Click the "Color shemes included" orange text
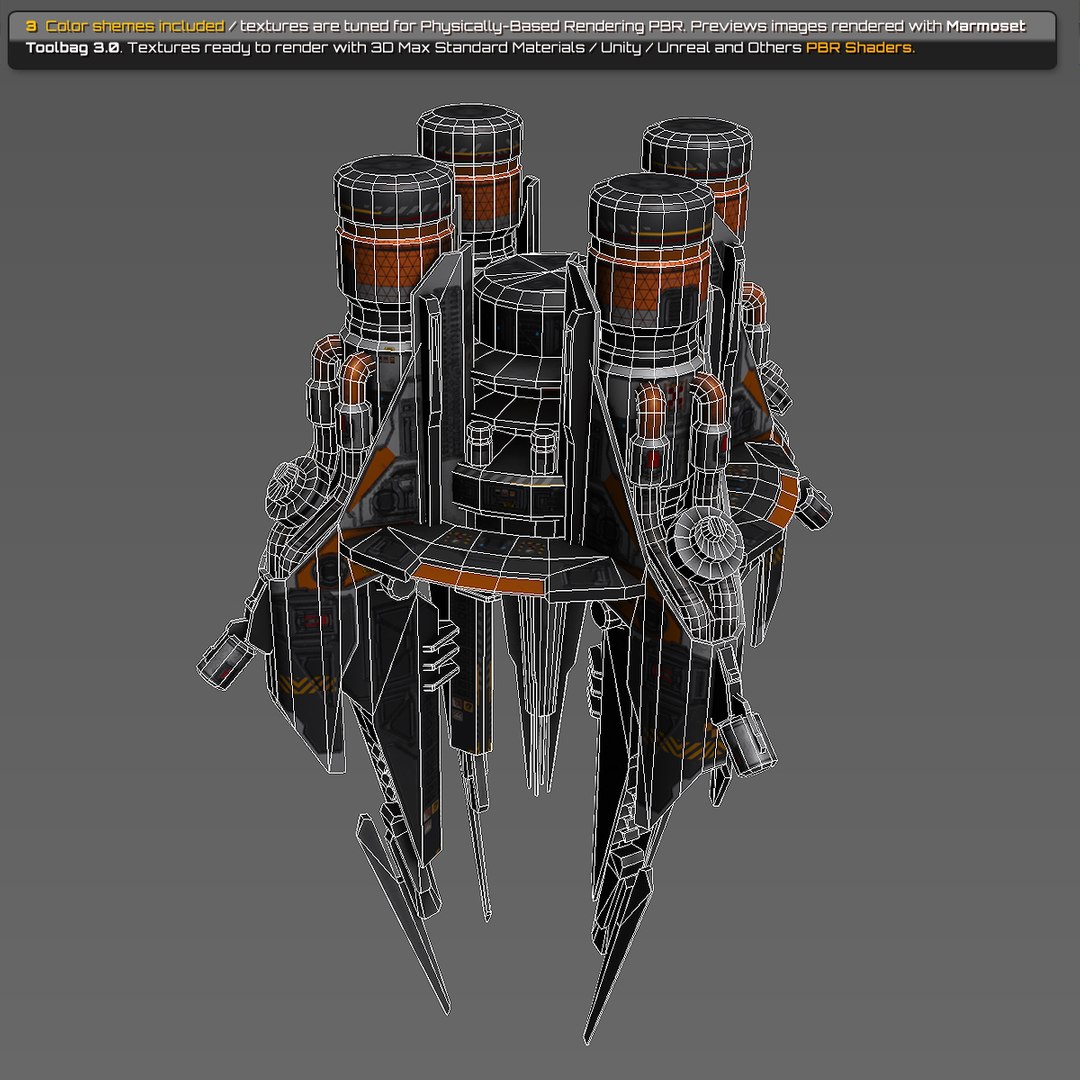 (x=135, y=26)
